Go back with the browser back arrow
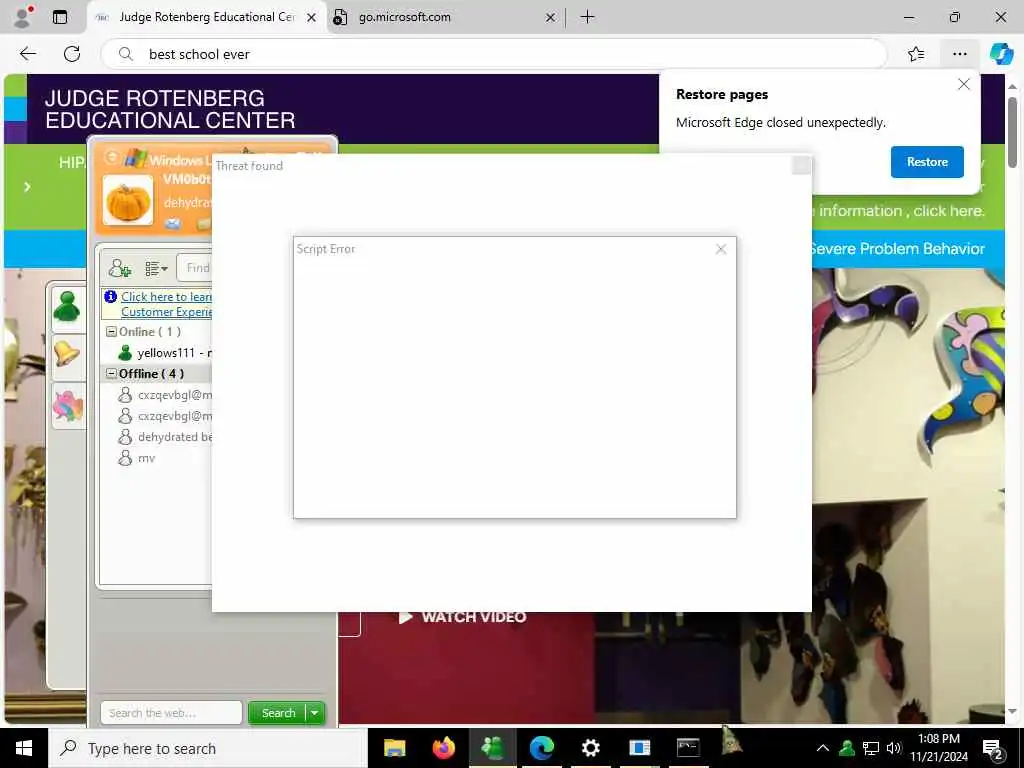Screen dimensions: 1024x768 click(x=28, y=54)
